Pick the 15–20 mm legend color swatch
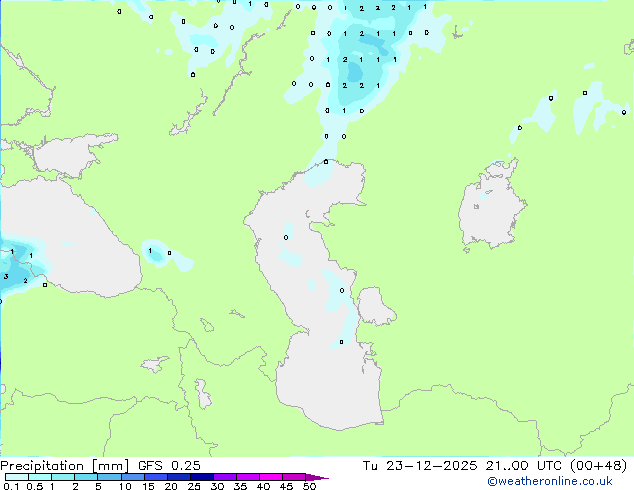Image resolution: width=634 pixels, height=490 pixels. click(155, 477)
